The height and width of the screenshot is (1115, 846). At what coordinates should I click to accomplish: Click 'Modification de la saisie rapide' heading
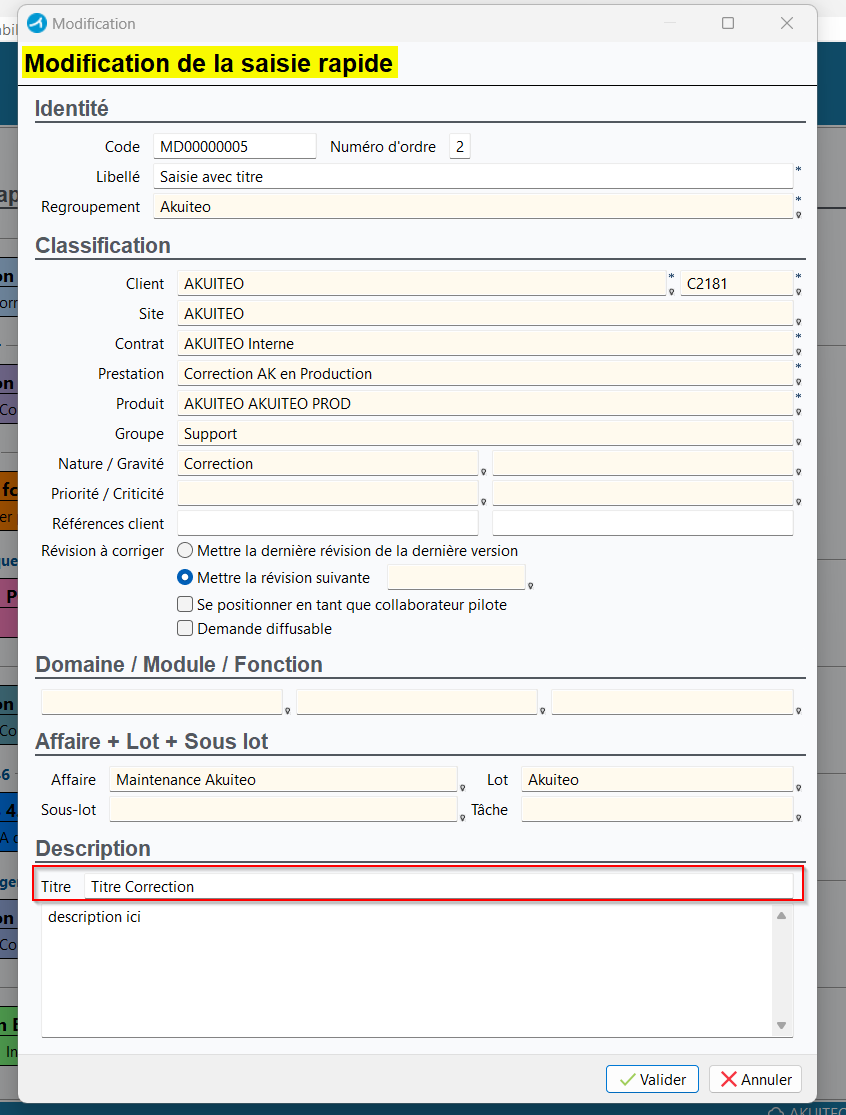click(x=209, y=63)
